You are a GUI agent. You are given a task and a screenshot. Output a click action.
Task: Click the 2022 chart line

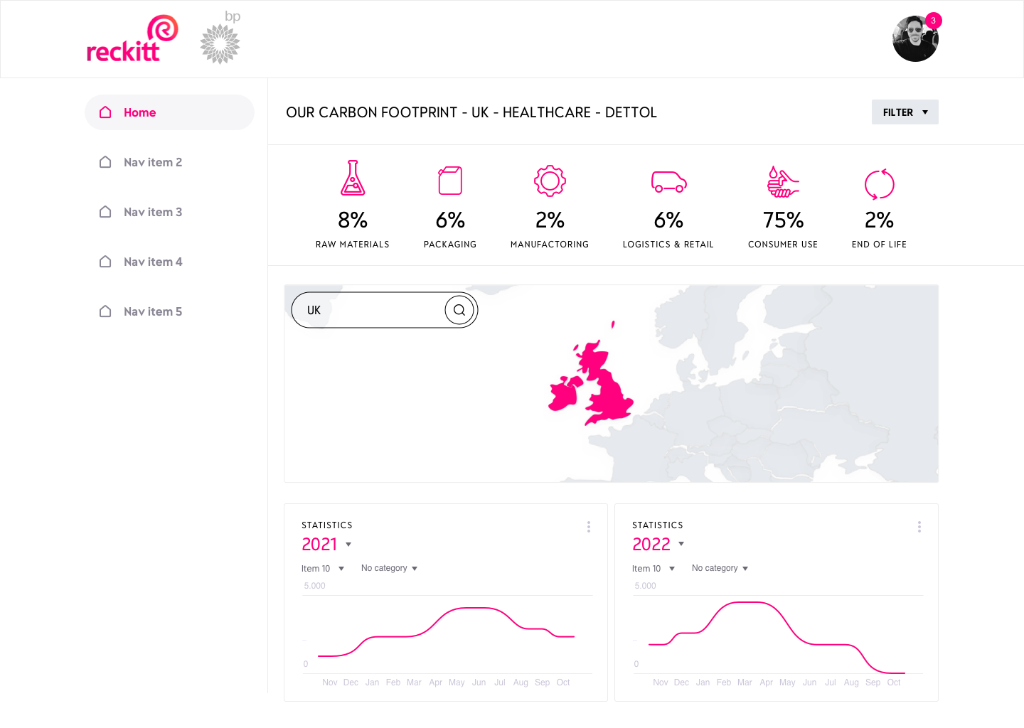(x=776, y=637)
